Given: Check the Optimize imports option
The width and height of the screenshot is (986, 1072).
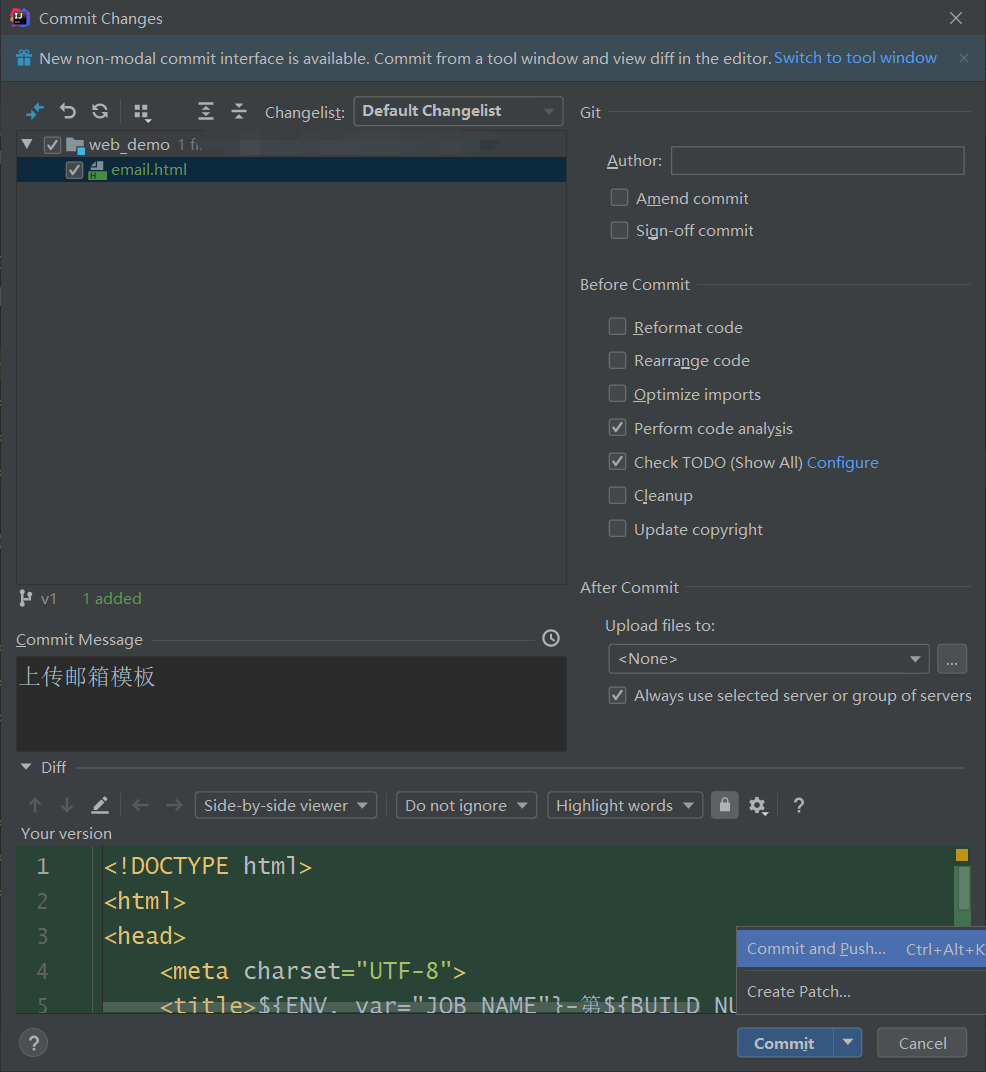Looking at the screenshot, I should pos(617,393).
